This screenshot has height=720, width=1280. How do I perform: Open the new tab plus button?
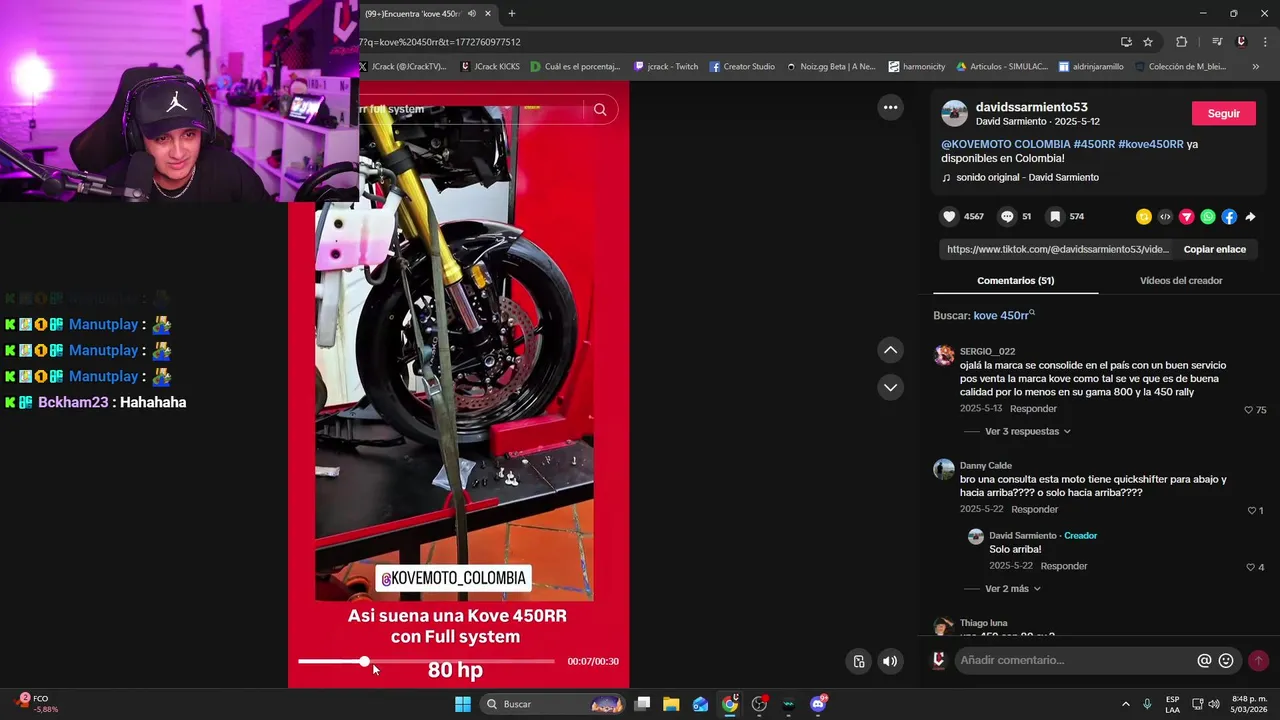(512, 13)
